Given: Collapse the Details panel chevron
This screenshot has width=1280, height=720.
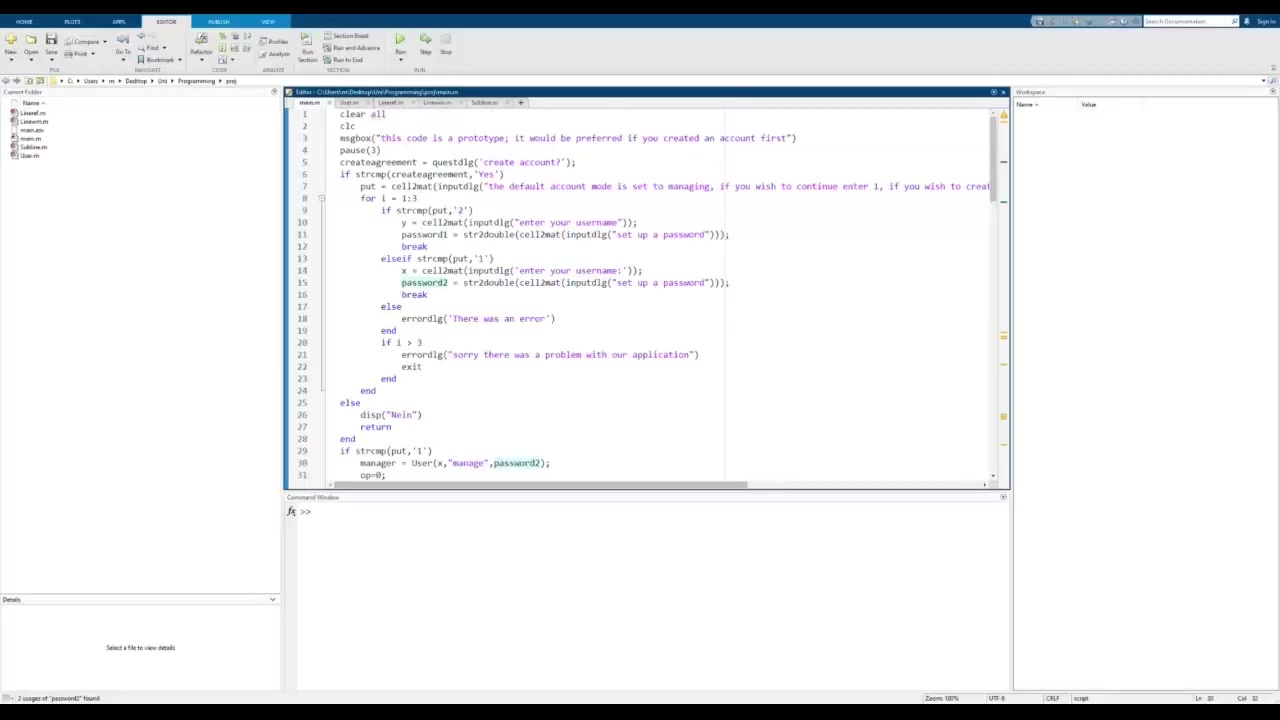Looking at the screenshot, I should pyautogui.click(x=272, y=599).
